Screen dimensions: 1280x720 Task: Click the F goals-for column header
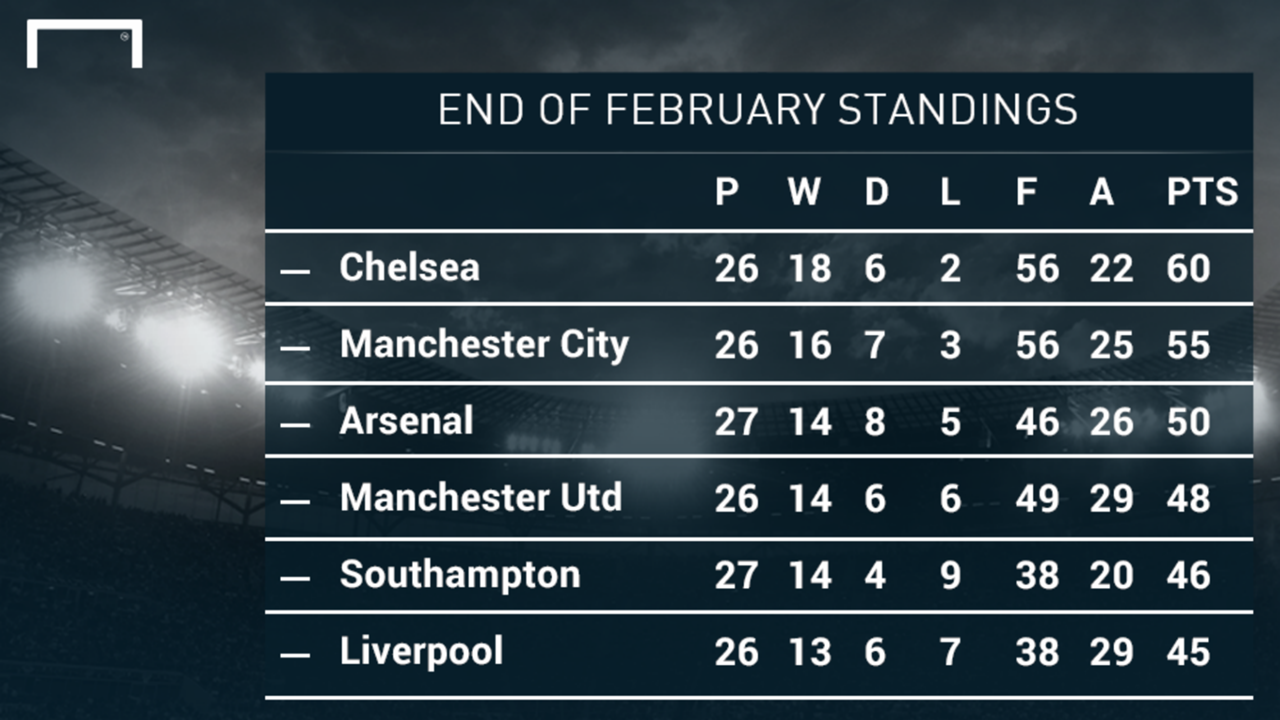click(x=1026, y=192)
